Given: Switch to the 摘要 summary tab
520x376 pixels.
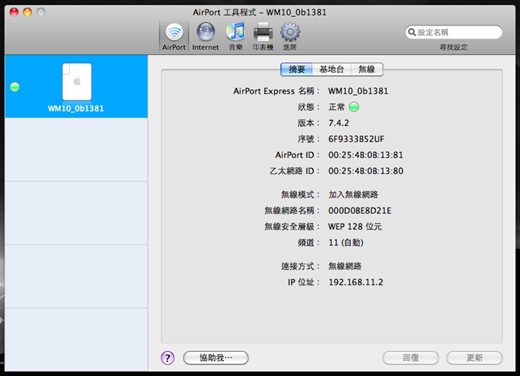Looking at the screenshot, I should click(297, 69).
